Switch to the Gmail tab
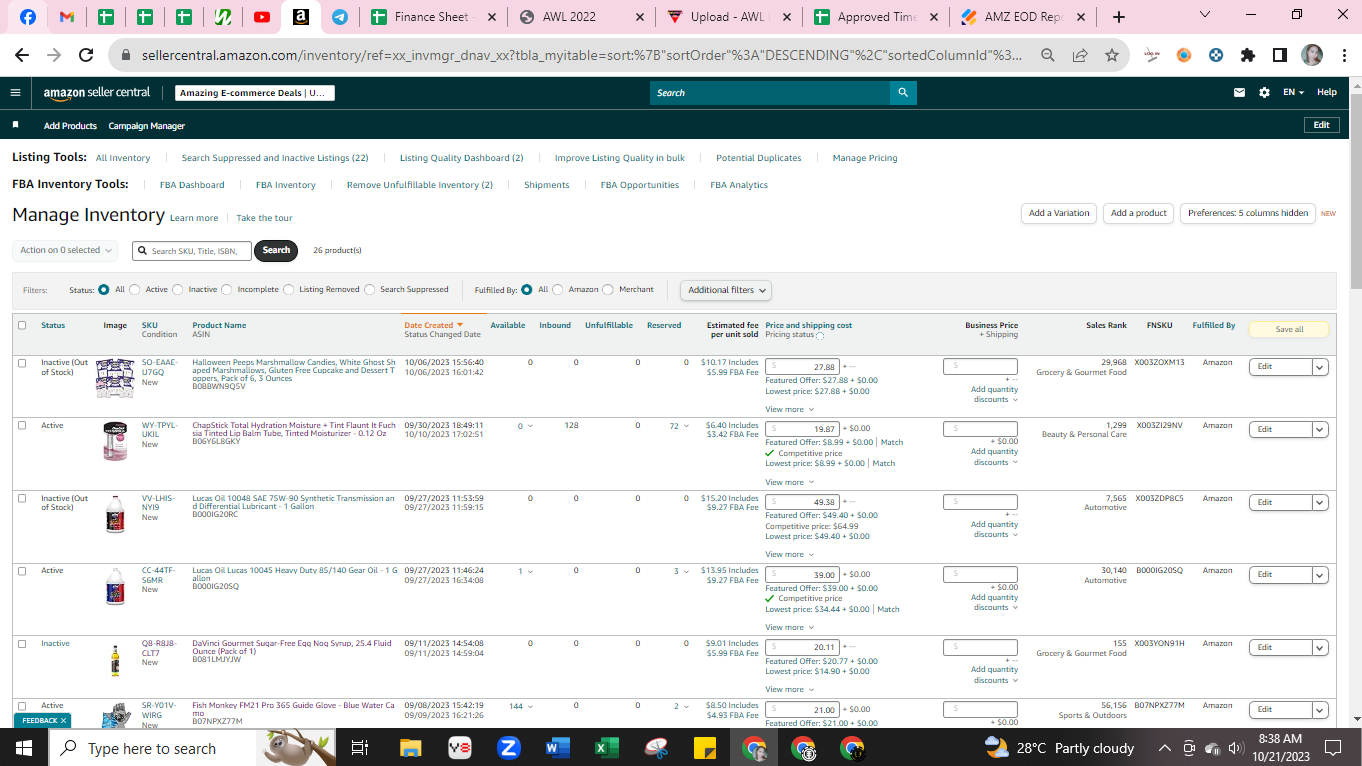The image size is (1362, 766). [x=67, y=17]
